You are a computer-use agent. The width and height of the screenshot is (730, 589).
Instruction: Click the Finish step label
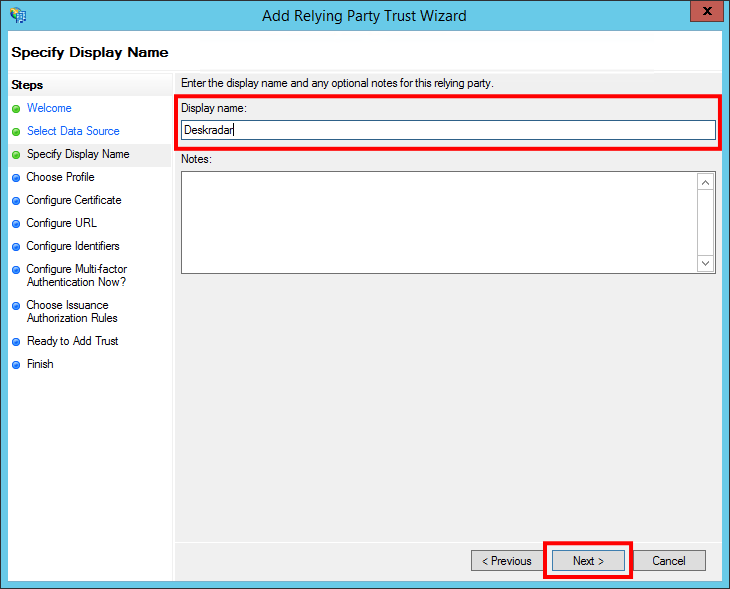pos(40,364)
